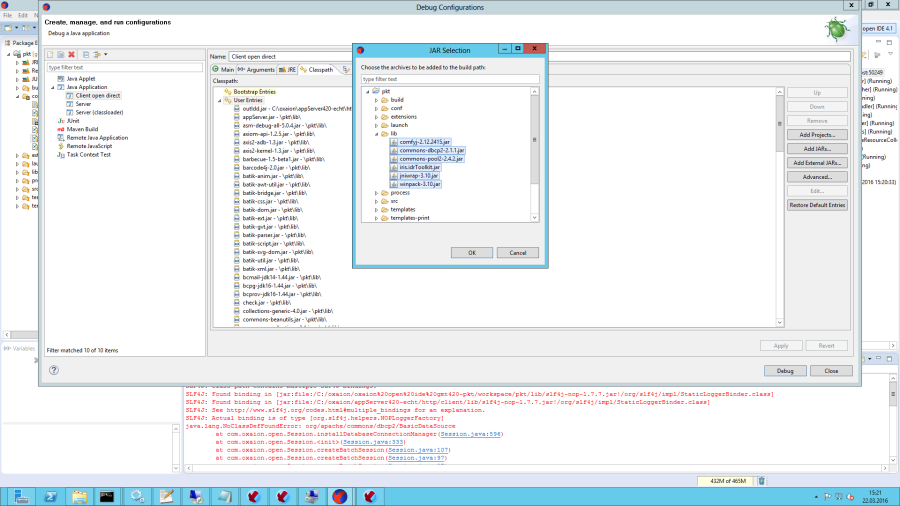This screenshot has height=506, width=900.
Task: Select iris.idrToolkit.jar file
Action: (x=420, y=167)
